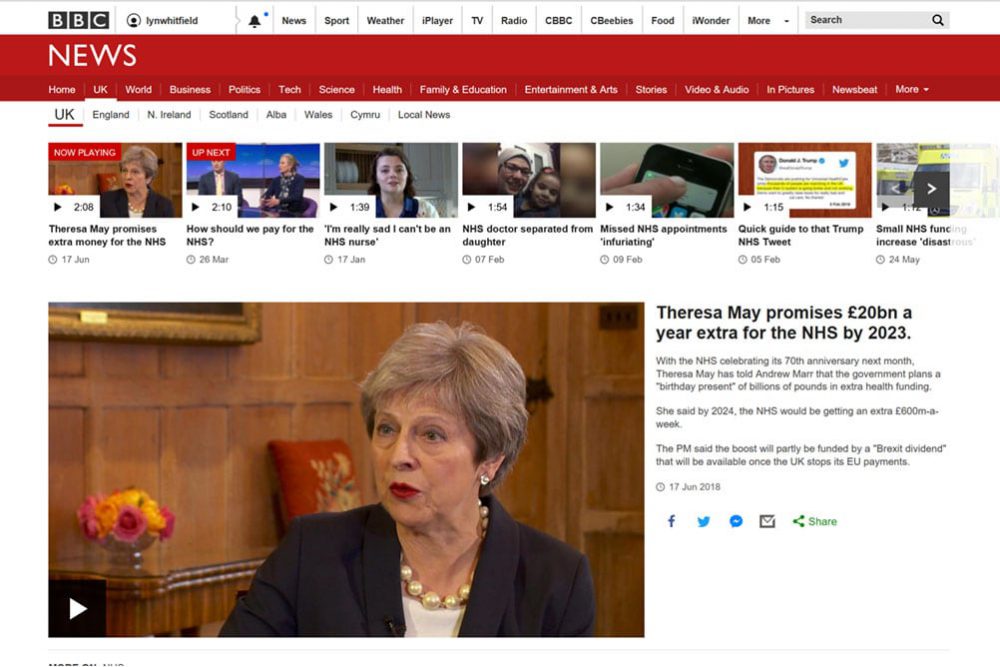Open the Scotland sub-section

coord(228,115)
